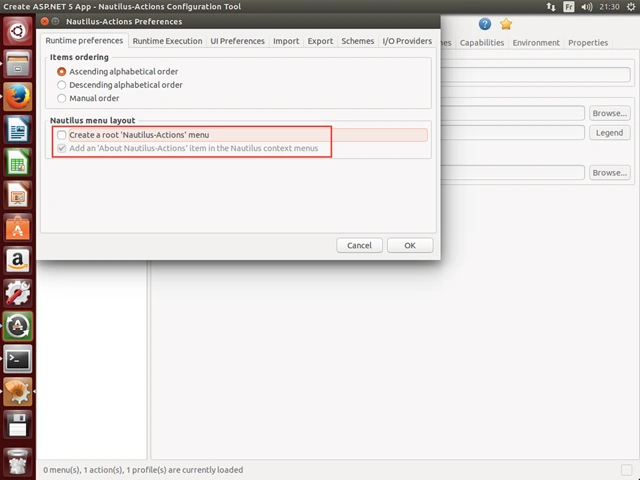
Task: Open LibreOffice Writer from the dock
Action: pos(18,130)
